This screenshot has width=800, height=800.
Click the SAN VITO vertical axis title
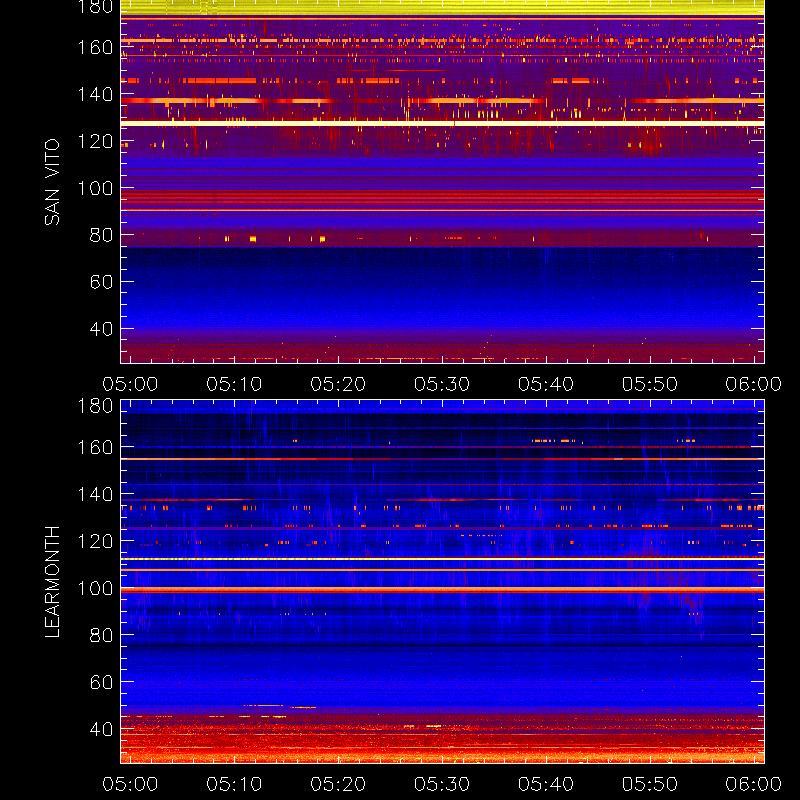pos(52,182)
